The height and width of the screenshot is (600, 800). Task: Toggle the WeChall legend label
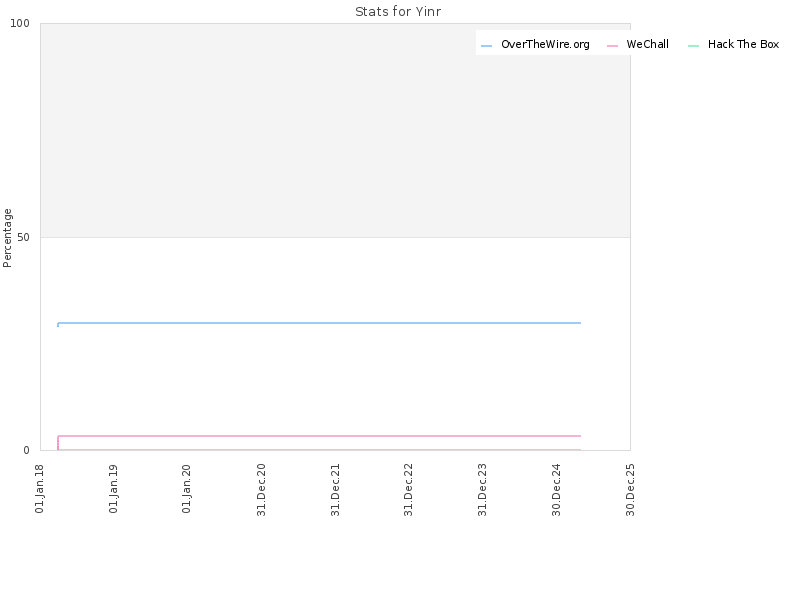(647, 44)
